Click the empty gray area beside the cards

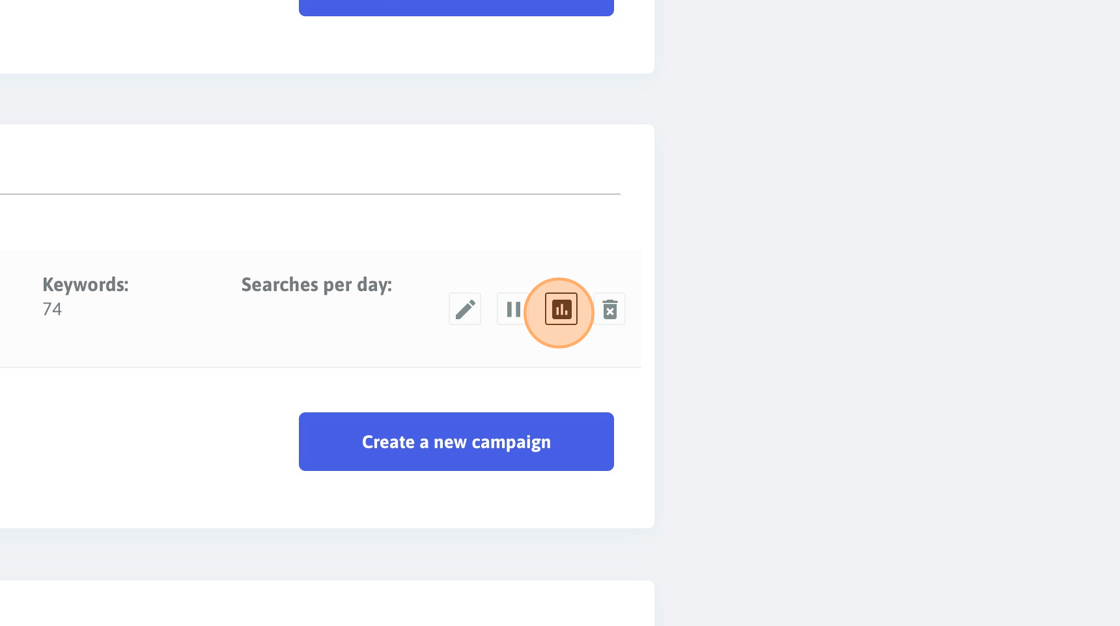click(x=886, y=313)
